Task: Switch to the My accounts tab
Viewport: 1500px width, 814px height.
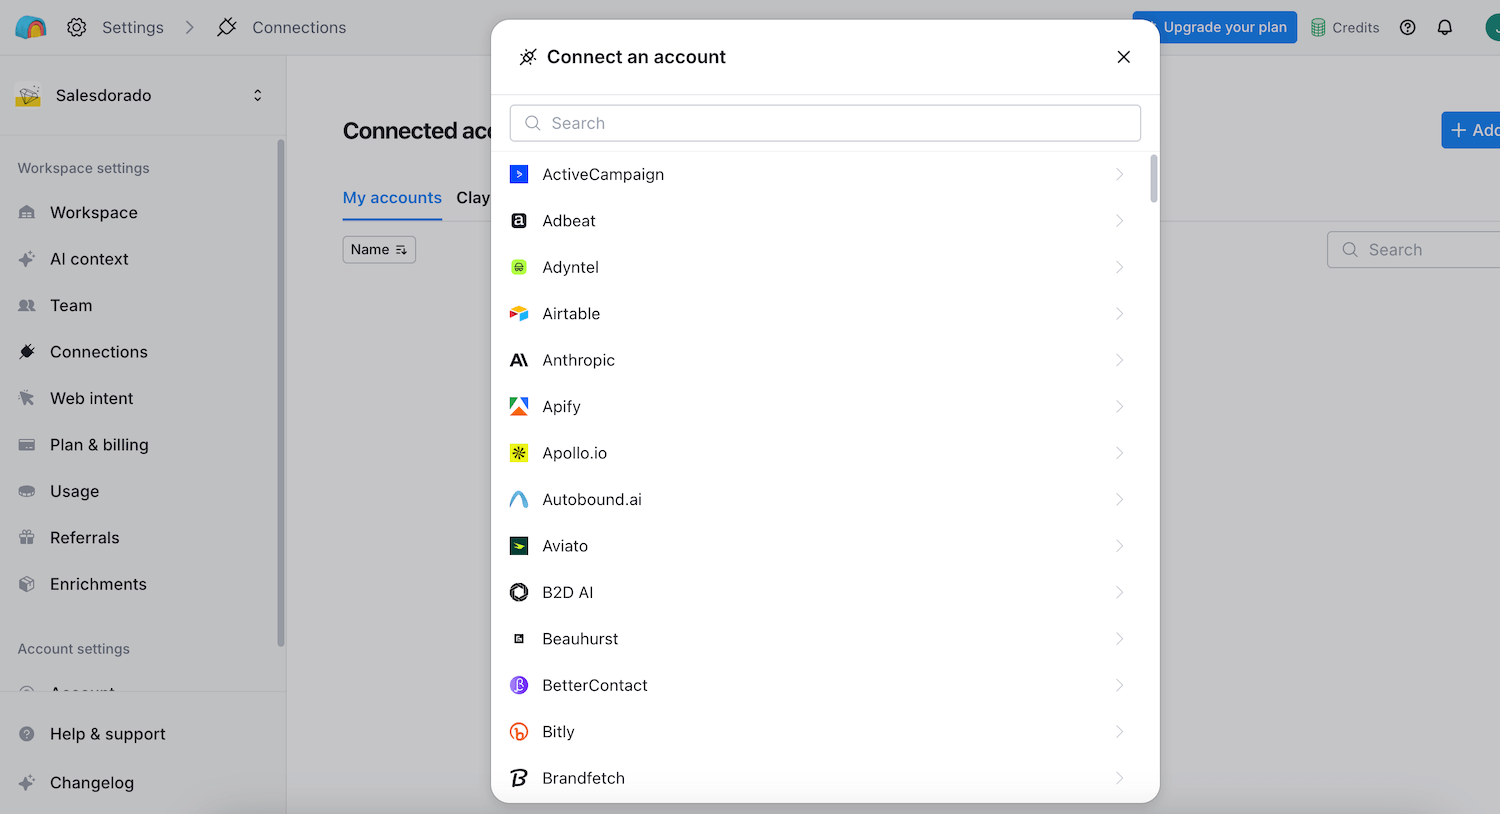Action: 392,198
